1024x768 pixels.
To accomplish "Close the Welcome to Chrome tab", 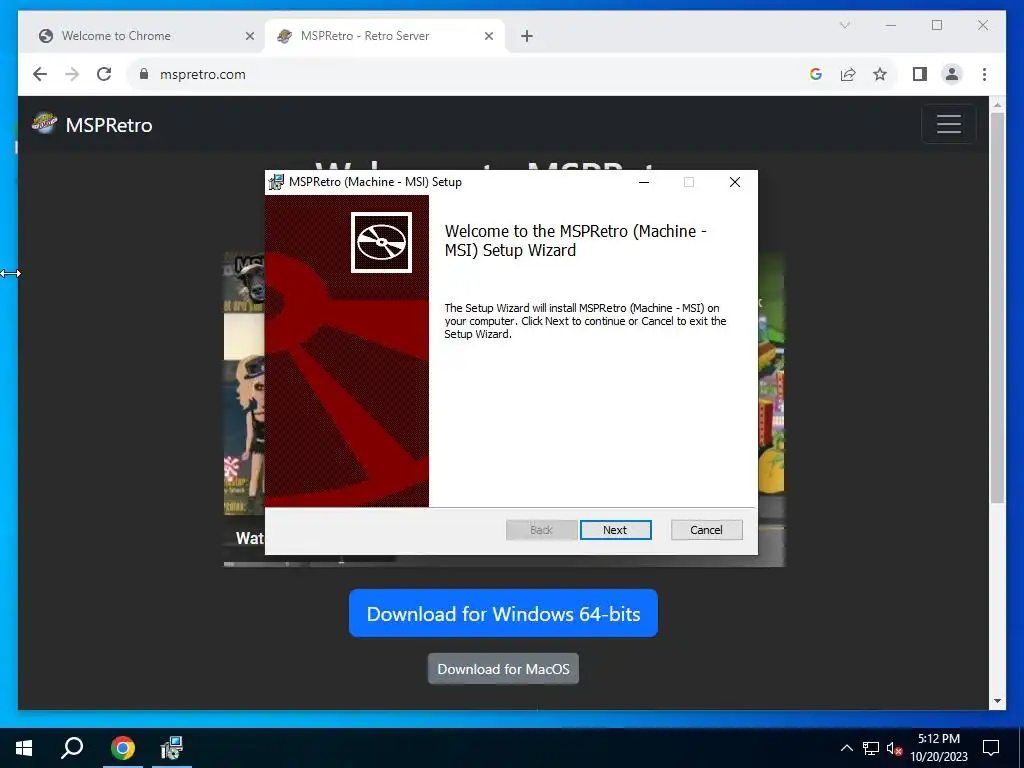I will [249, 36].
